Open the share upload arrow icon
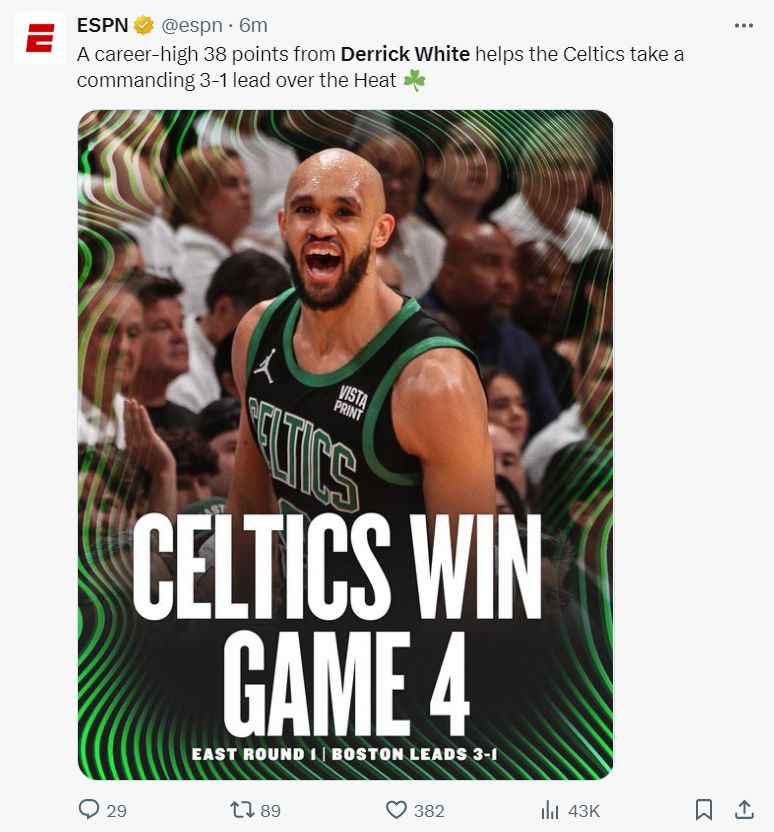Screen dimensions: 774x832 click(744, 810)
